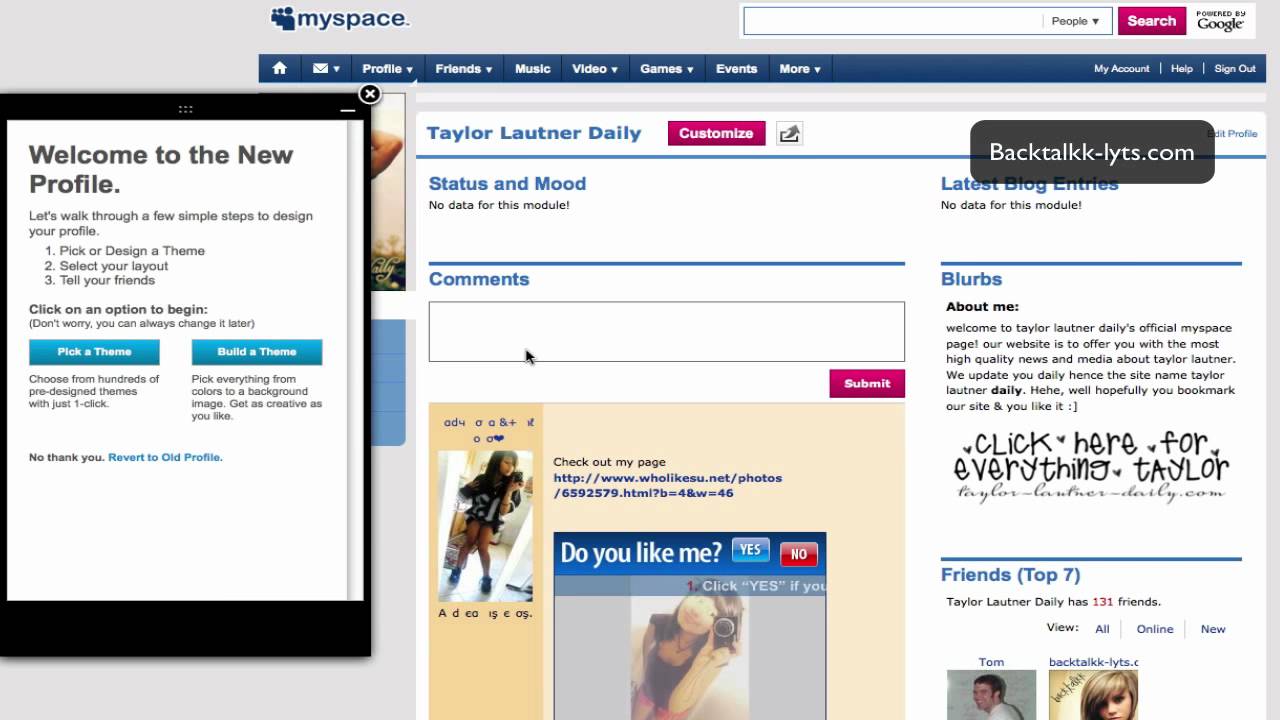Viewport: 1280px width, 720px height.
Task: Click Revert to Old Profile link
Action: click(x=165, y=457)
